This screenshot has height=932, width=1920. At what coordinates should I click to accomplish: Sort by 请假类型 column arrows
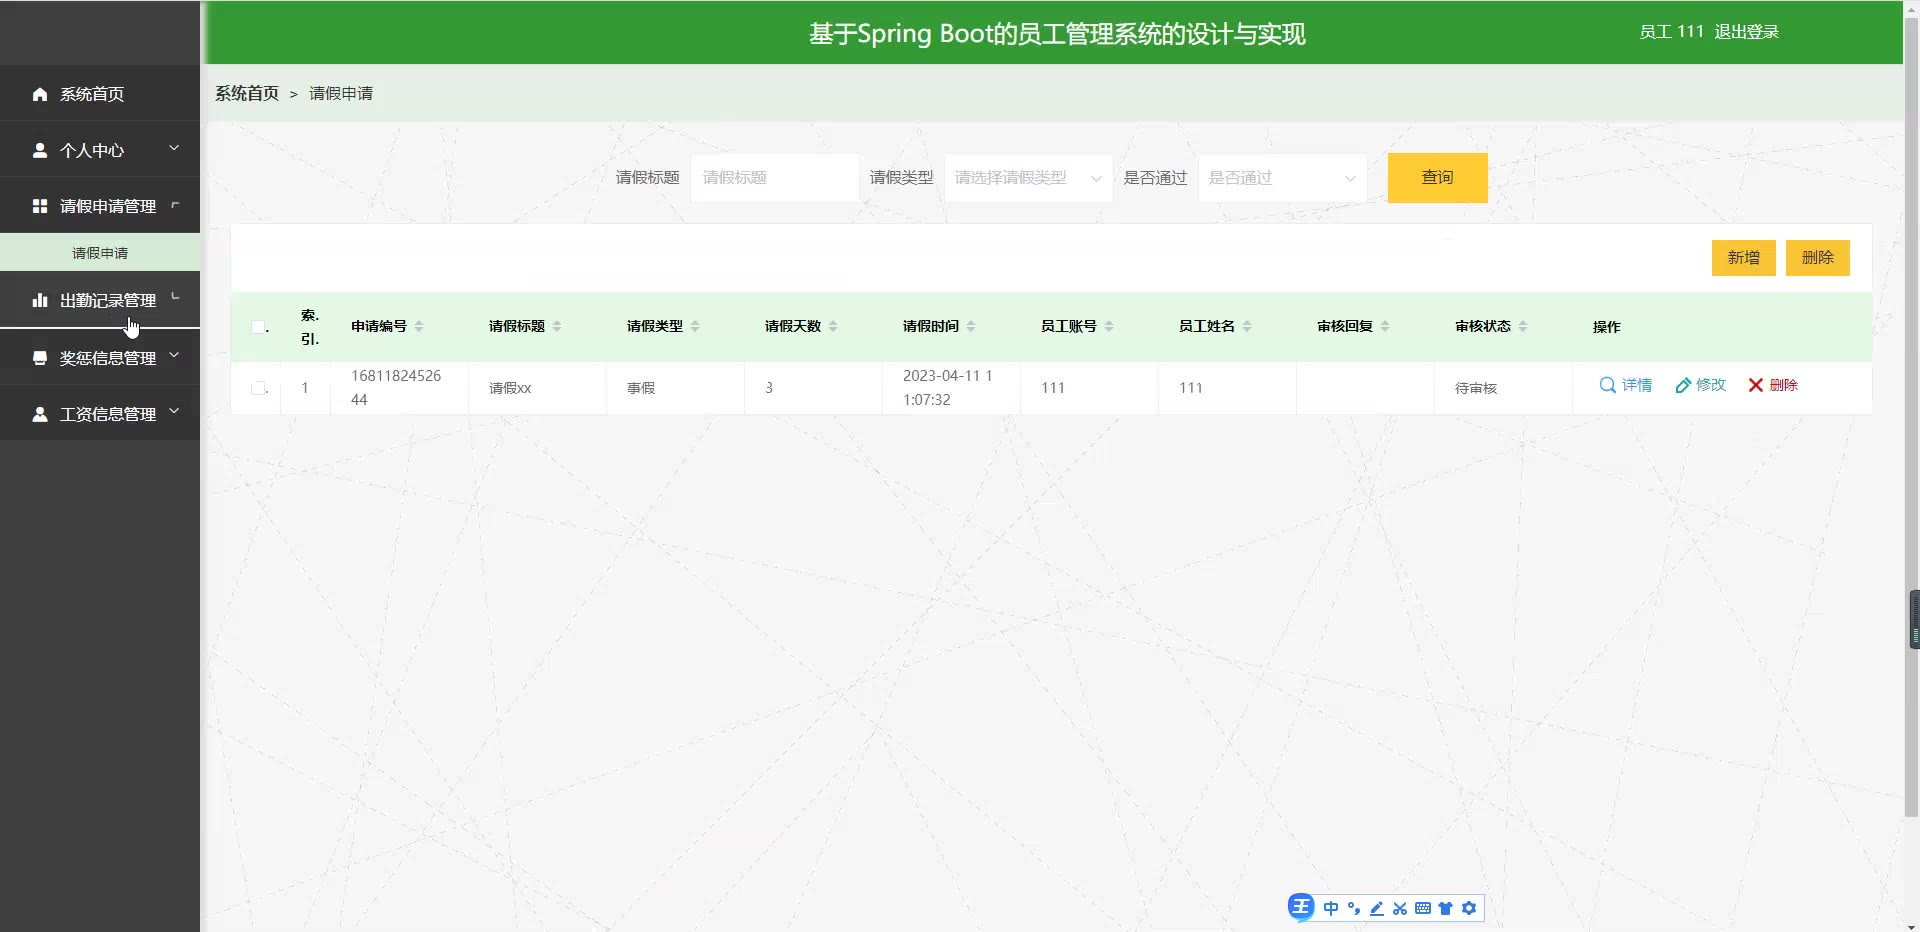[x=695, y=326]
